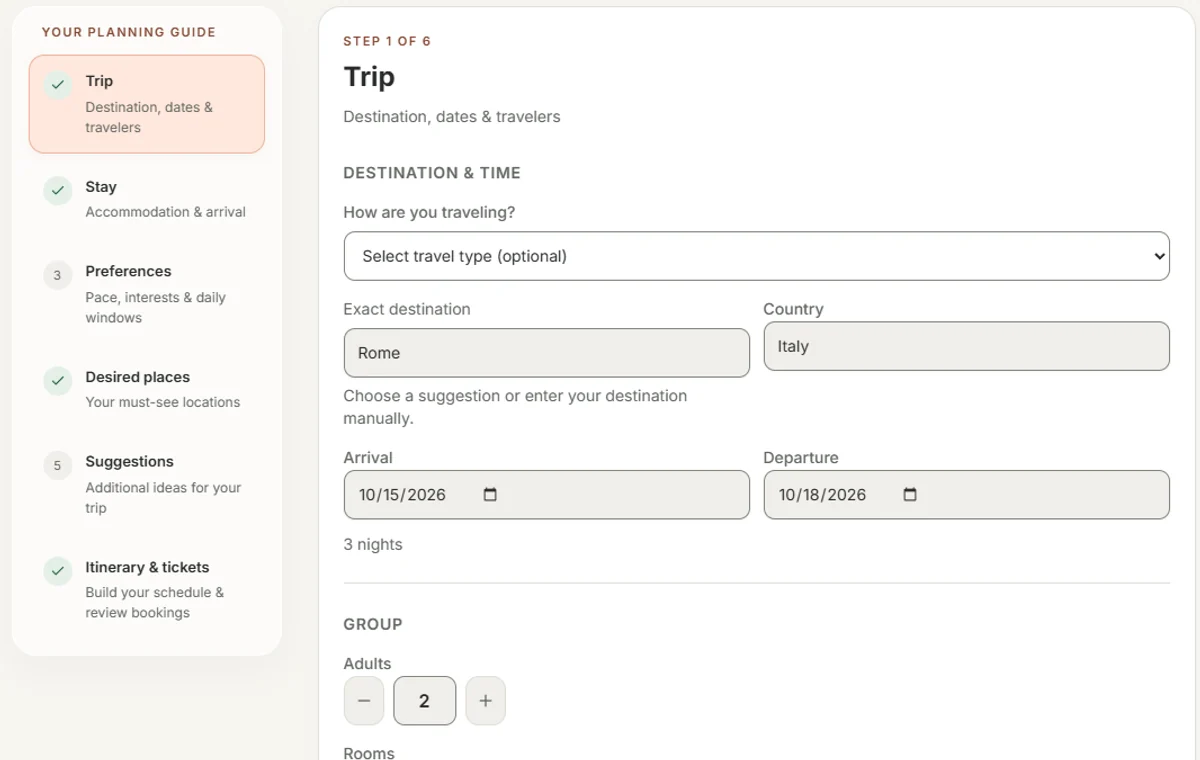Open the Departure date calendar picker icon

pos(910,495)
